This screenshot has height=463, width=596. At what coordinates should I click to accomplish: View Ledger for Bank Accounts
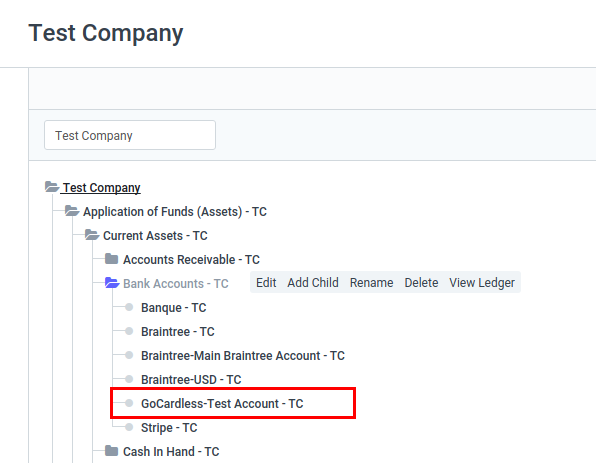coord(482,282)
